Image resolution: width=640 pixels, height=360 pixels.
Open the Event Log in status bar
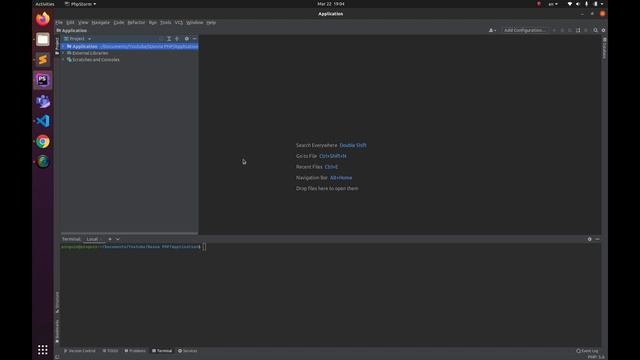click(587, 351)
